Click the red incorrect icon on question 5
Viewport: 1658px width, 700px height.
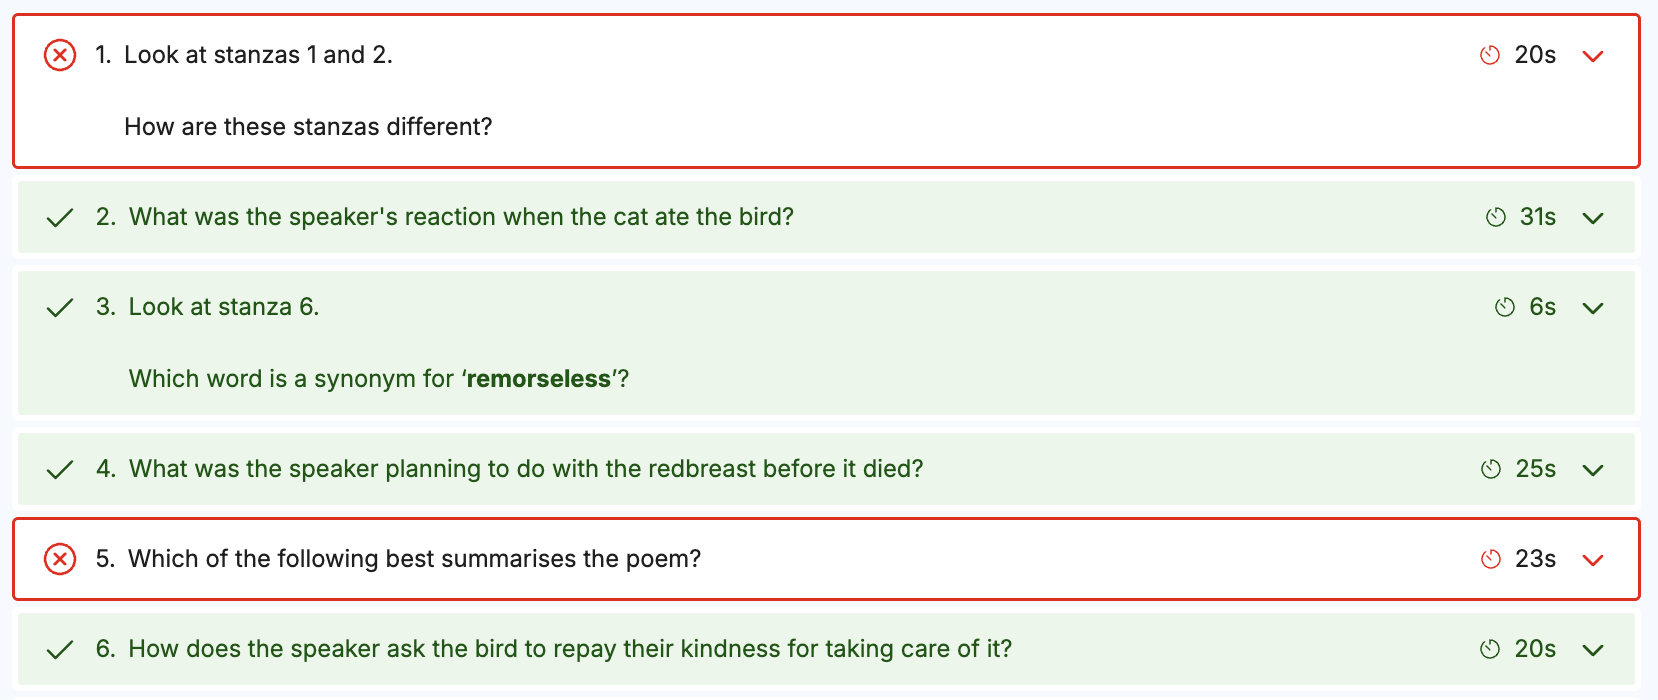60,559
